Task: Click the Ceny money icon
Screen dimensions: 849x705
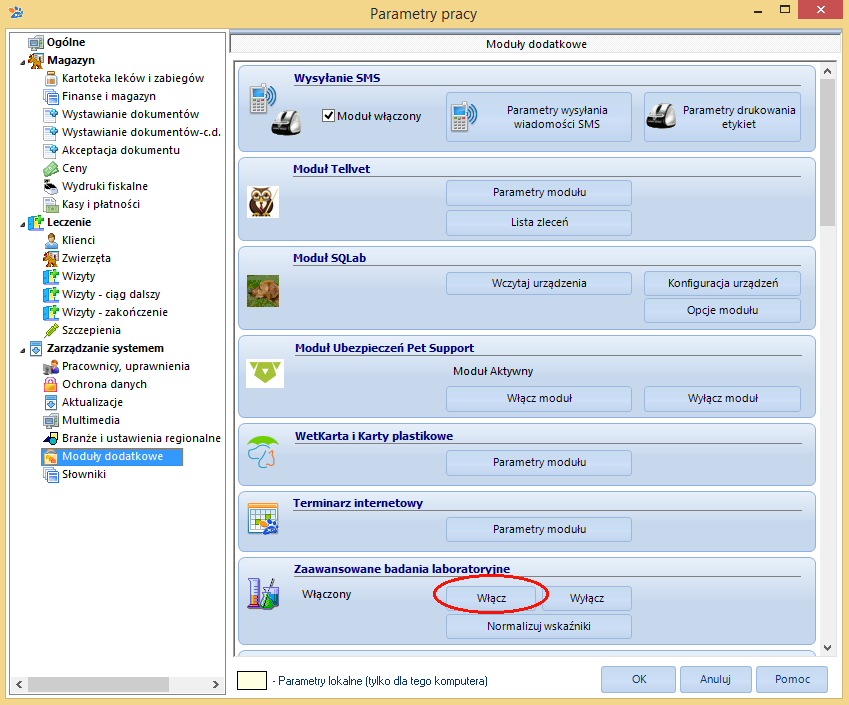Action: (51, 168)
